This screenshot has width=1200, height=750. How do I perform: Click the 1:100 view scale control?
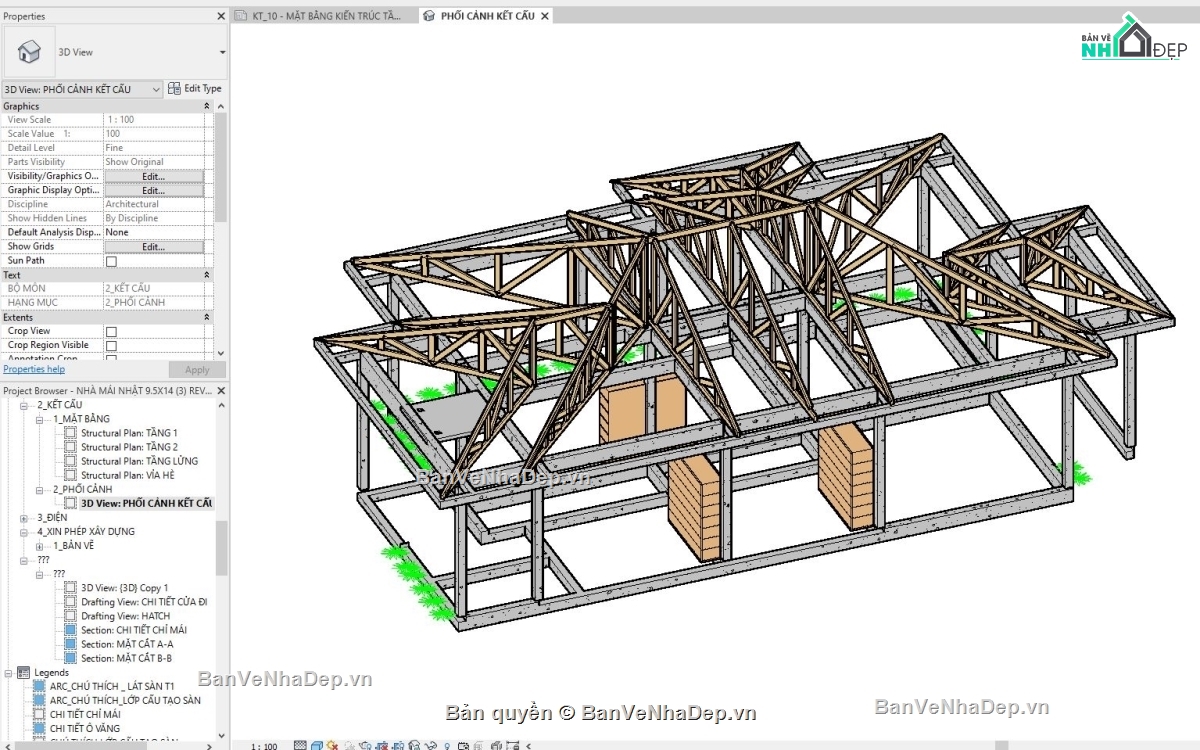pos(262,744)
